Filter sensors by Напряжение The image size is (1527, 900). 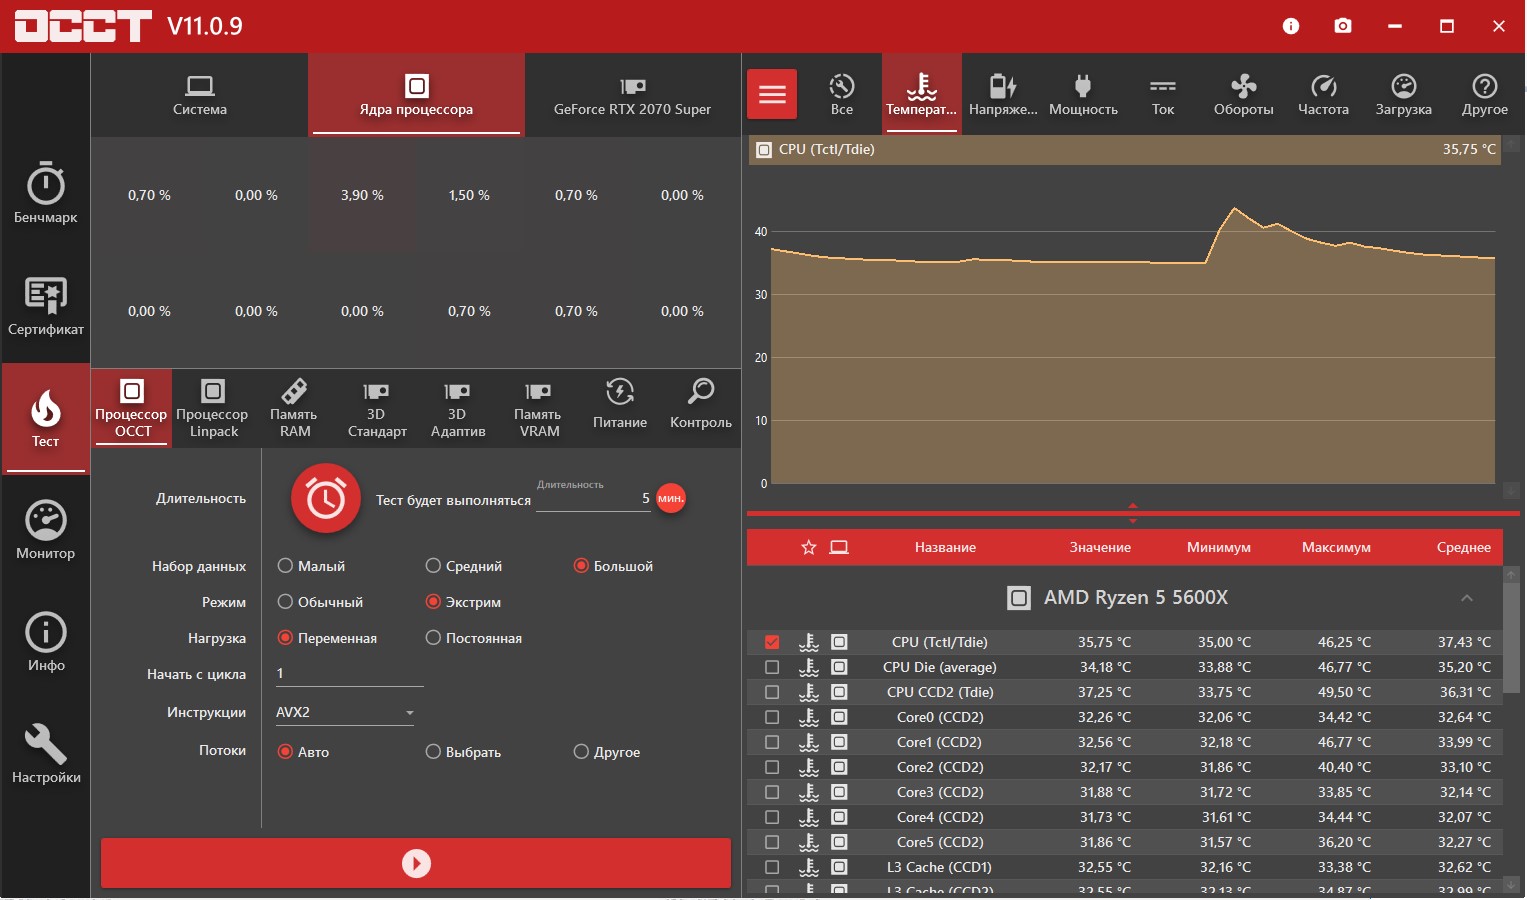tap(1003, 95)
